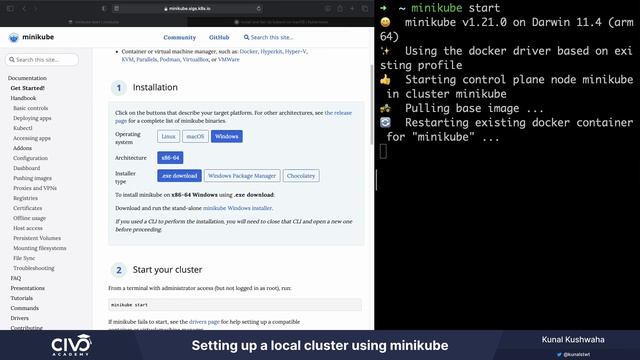640x360 pixels.
Task: Open Dashboard sidebar entry
Action: 27,168
